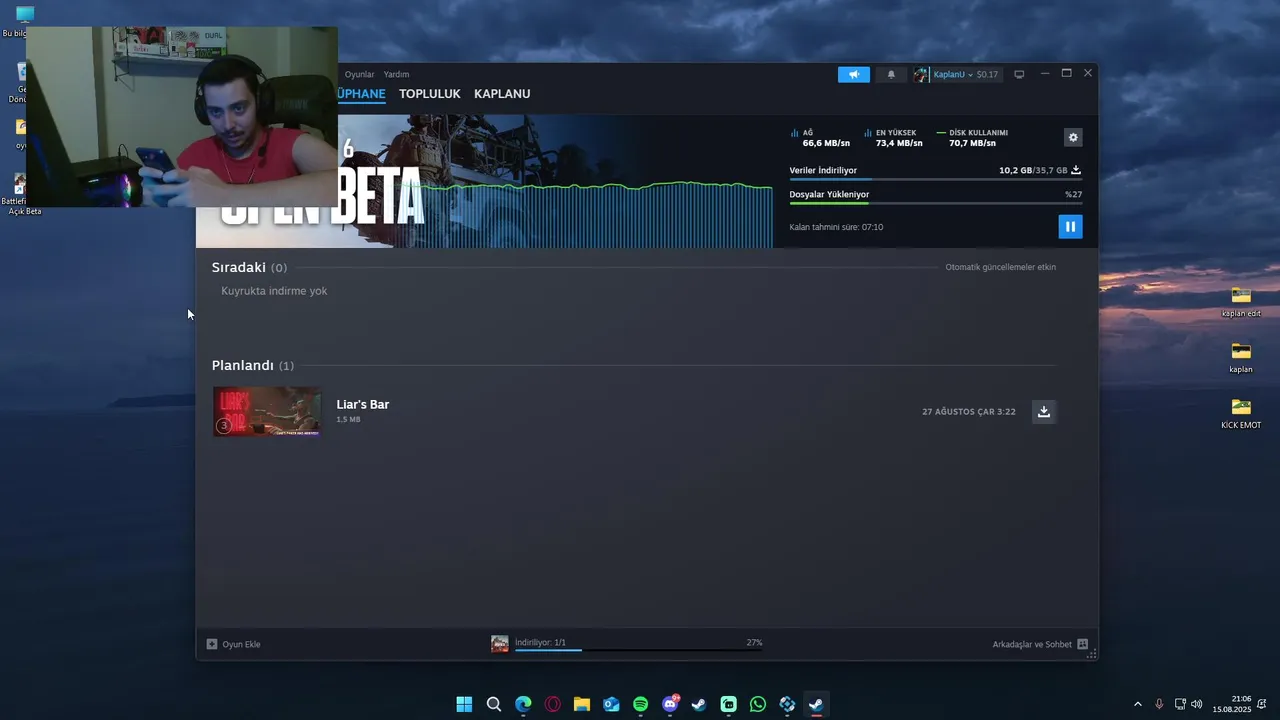Click the 27% bottom download progress bar

pyautogui.click(x=639, y=650)
